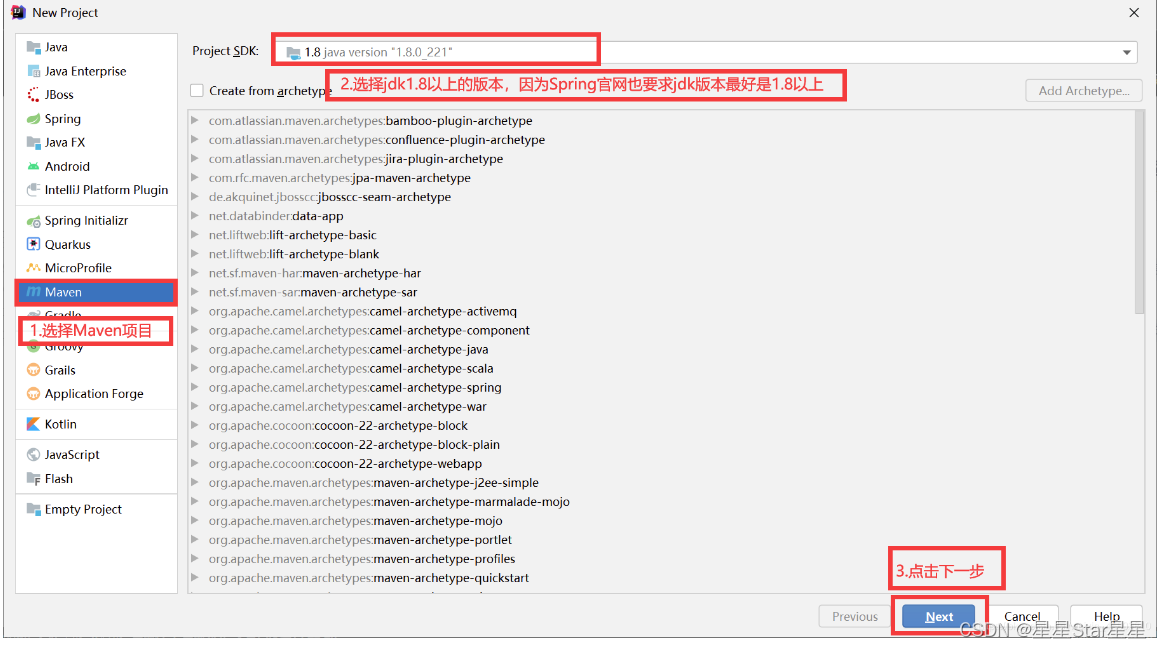Click the Kotlin icon
Image resolution: width=1162 pixels, height=648 pixels.
pyautogui.click(x=33, y=424)
